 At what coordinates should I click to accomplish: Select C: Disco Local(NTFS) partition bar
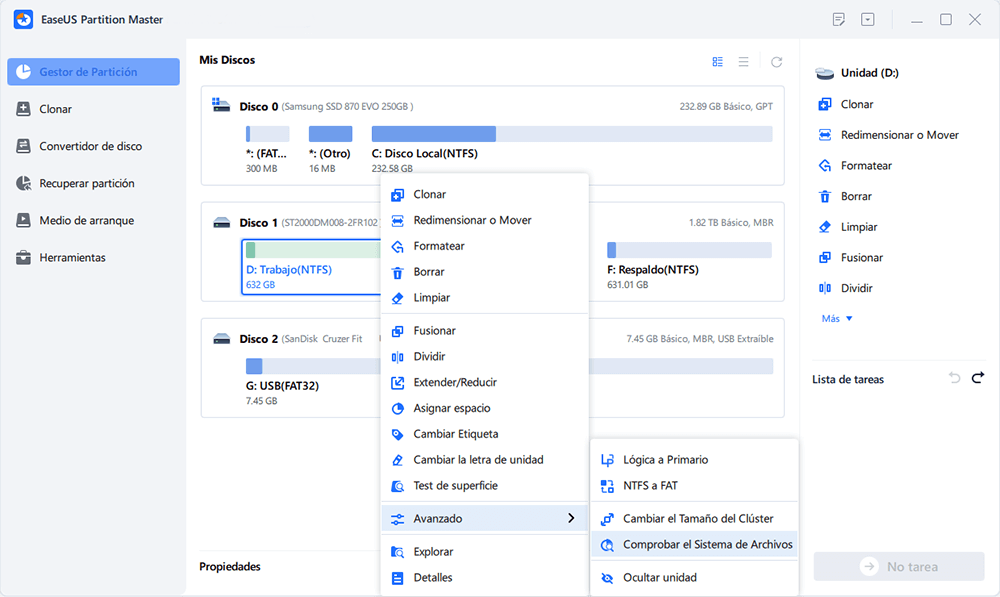pos(571,134)
